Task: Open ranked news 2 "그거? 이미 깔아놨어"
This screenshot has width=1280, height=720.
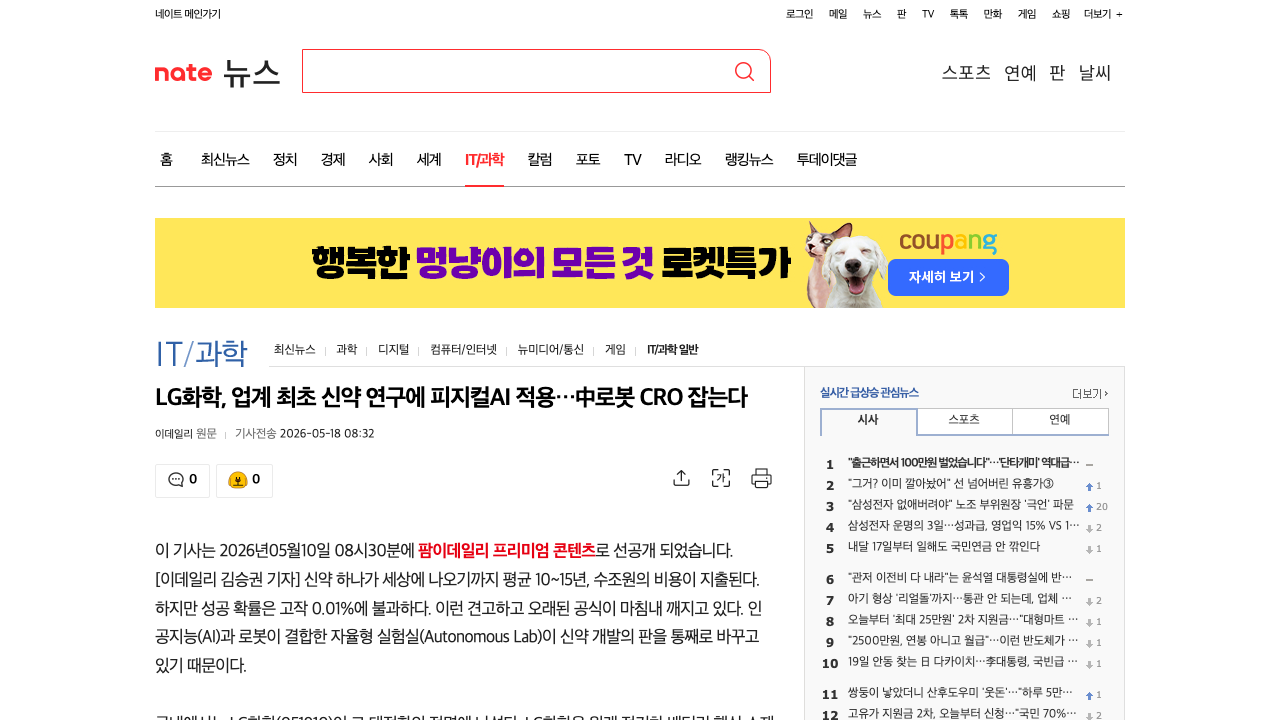Action: 950,484
